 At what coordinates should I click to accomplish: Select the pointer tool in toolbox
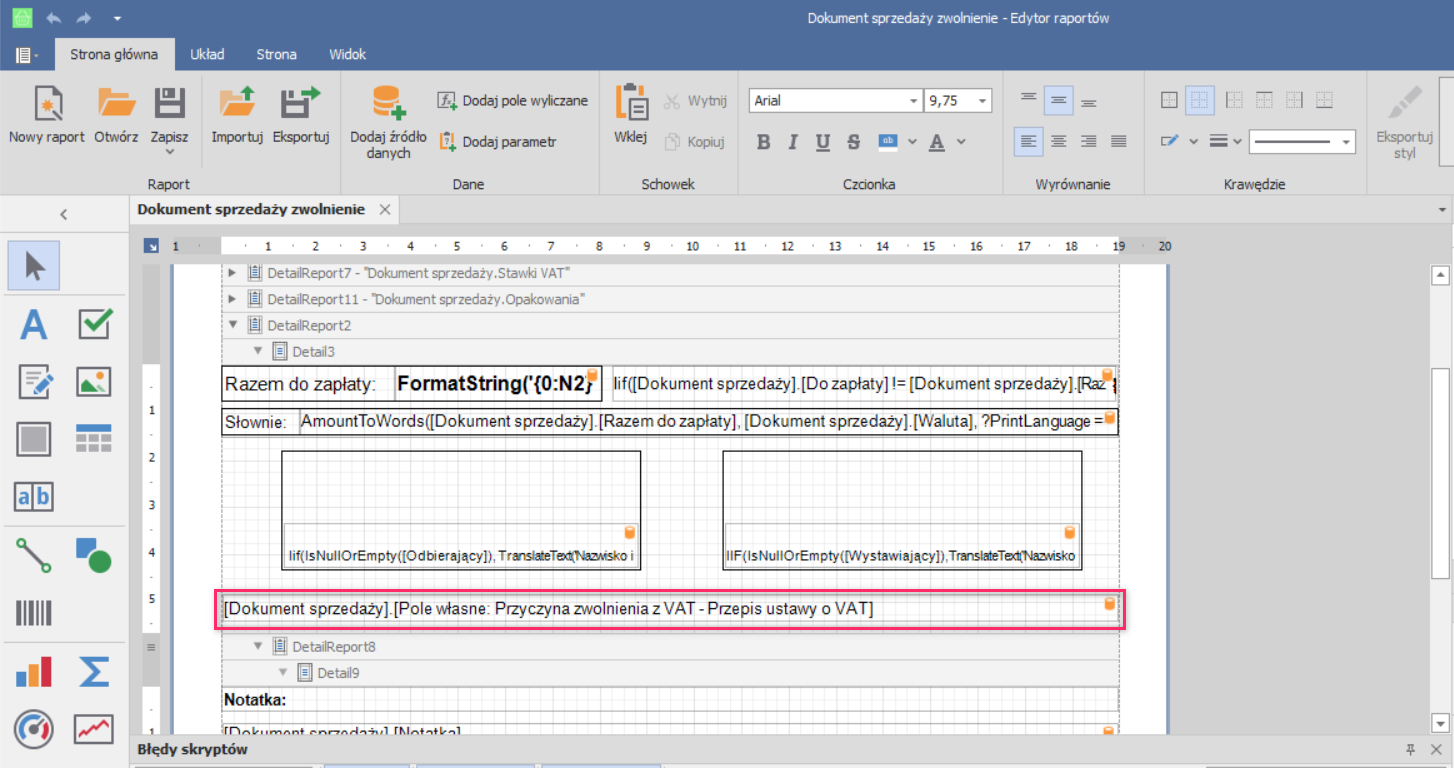click(34, 266)
